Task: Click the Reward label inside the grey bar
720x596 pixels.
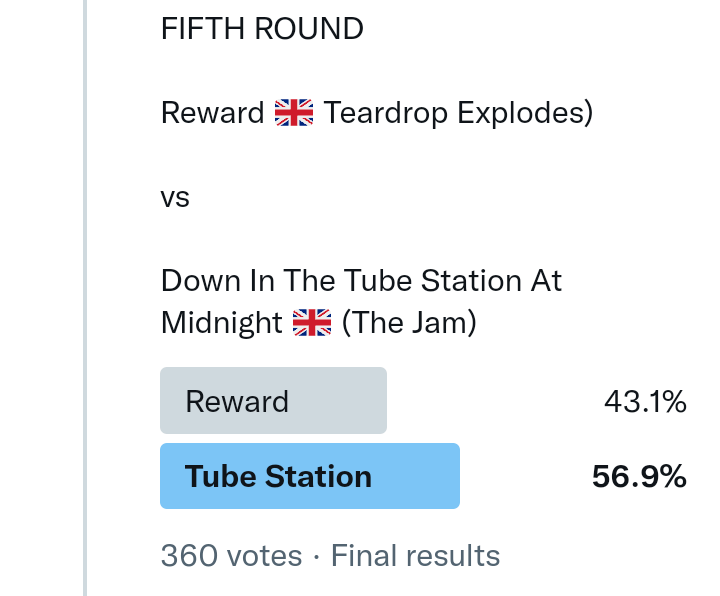Action: pos(237,402)
